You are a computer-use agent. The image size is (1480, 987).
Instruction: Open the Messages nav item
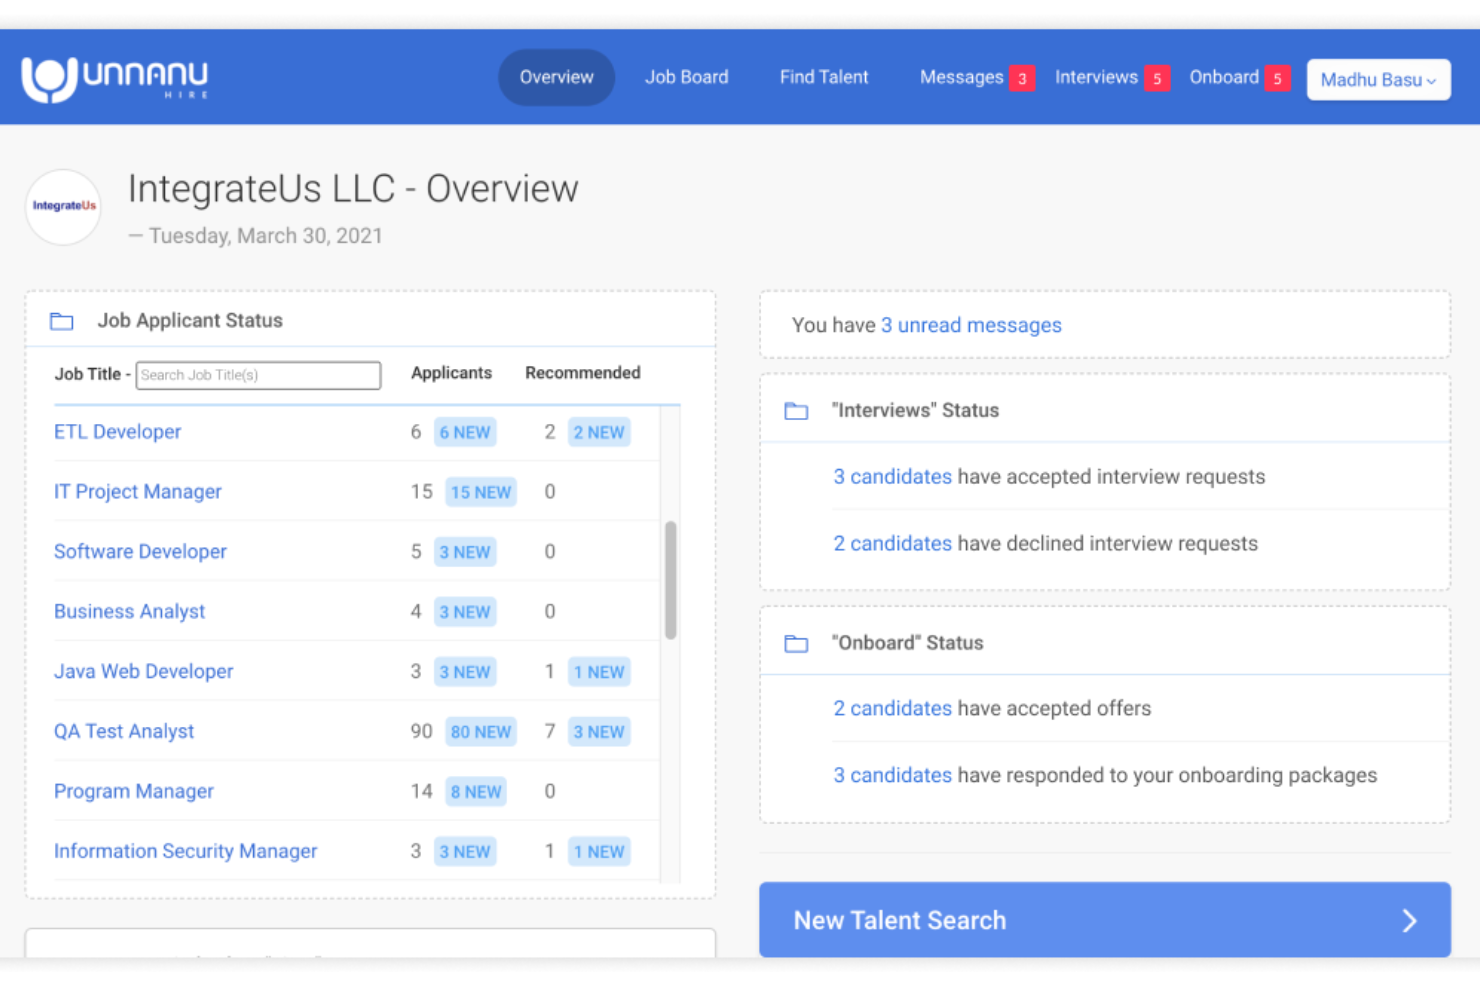tap(961, 77)
